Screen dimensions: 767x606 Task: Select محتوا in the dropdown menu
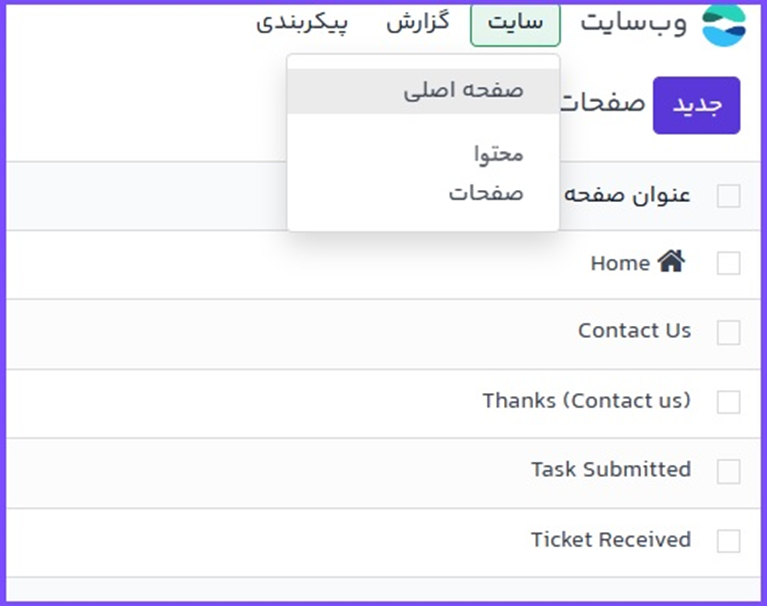click(x=498, y=154)
